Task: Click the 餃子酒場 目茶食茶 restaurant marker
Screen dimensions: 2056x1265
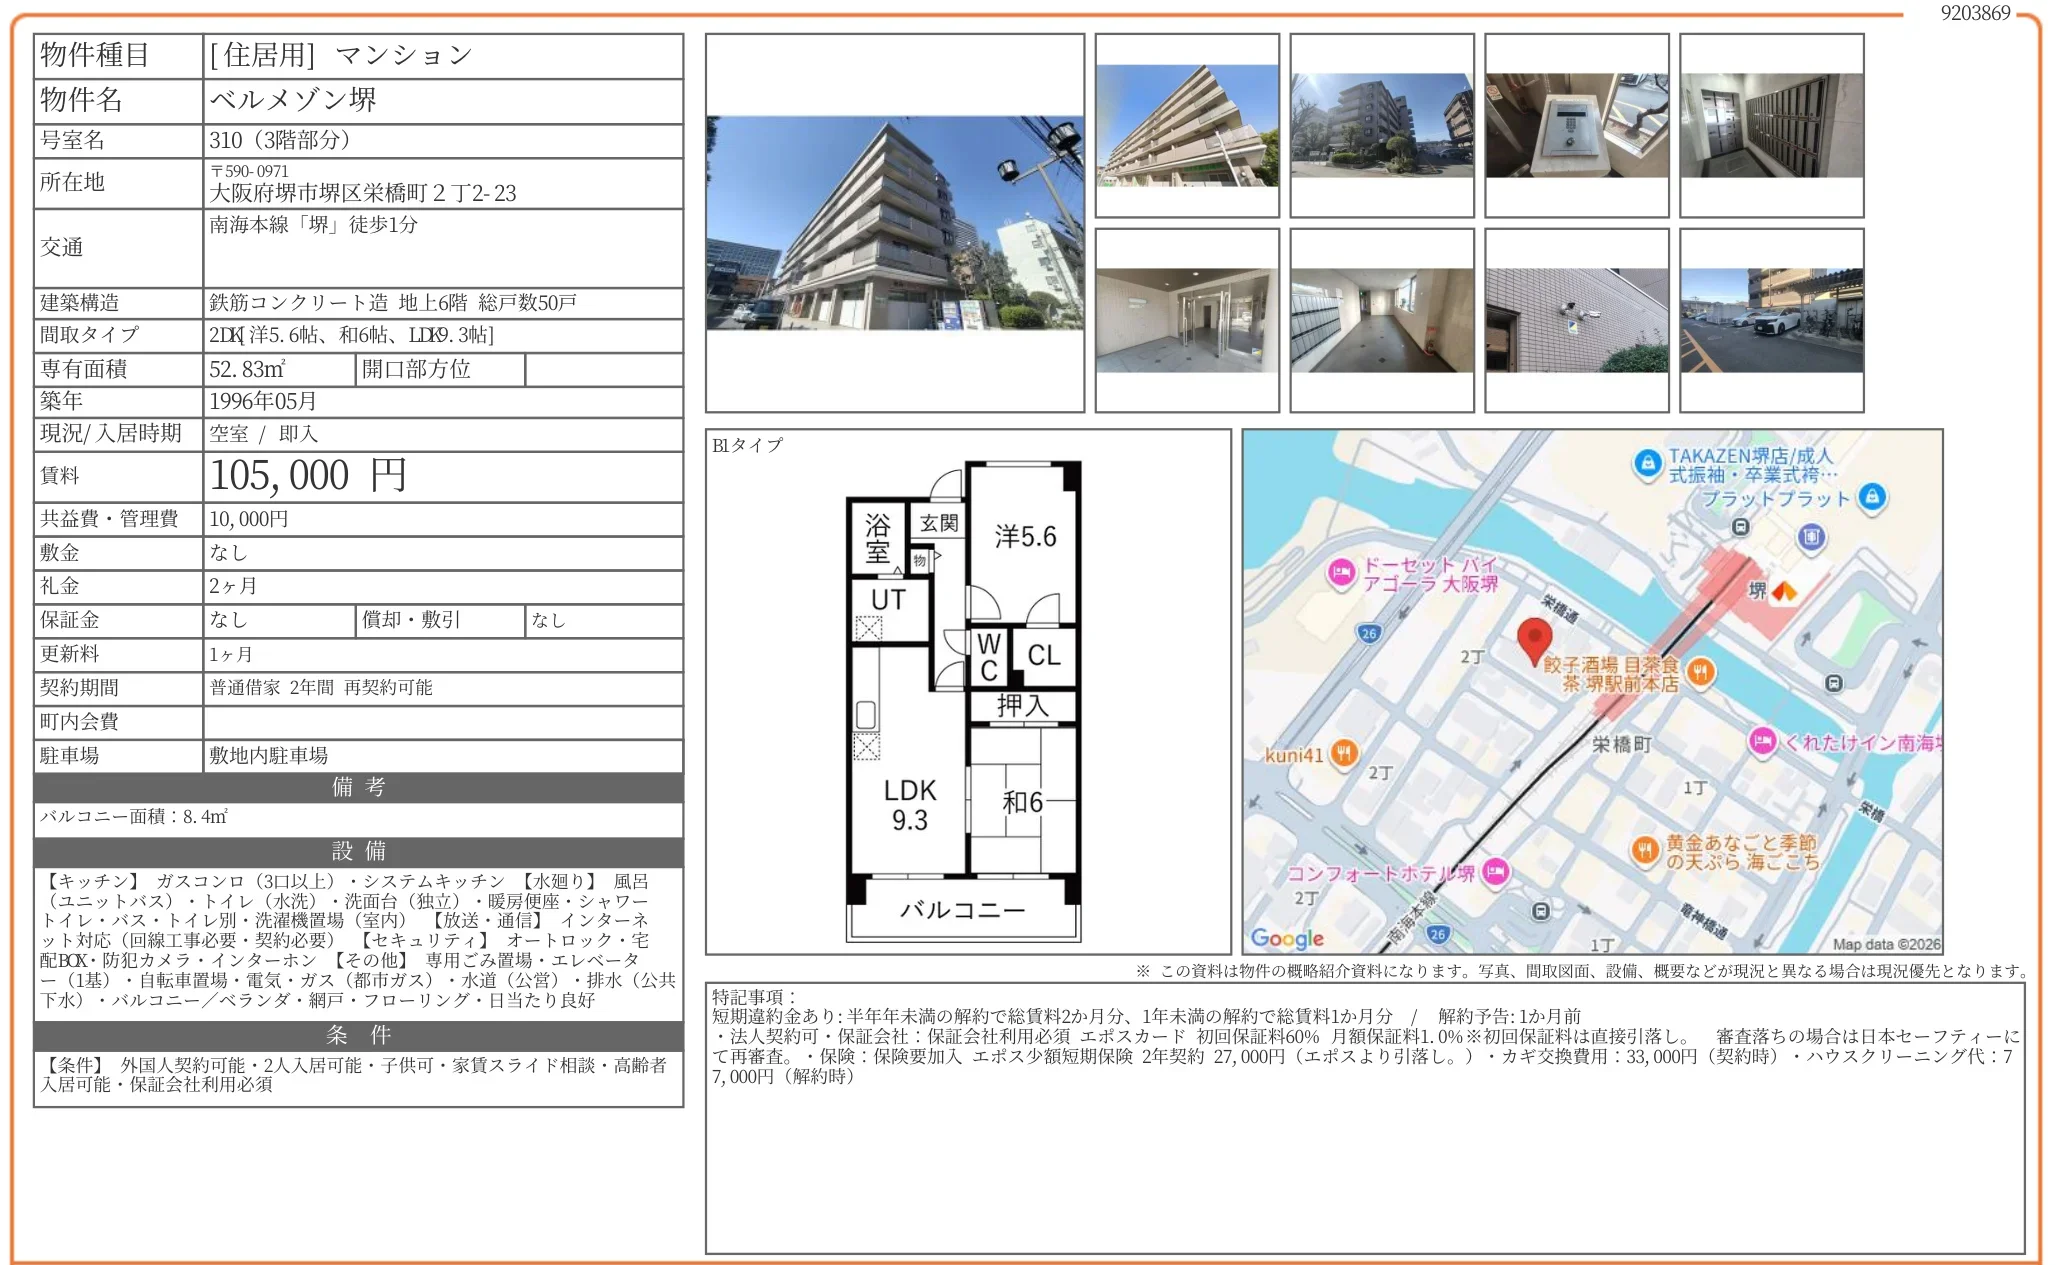Action: click(x=1700, y=672)
